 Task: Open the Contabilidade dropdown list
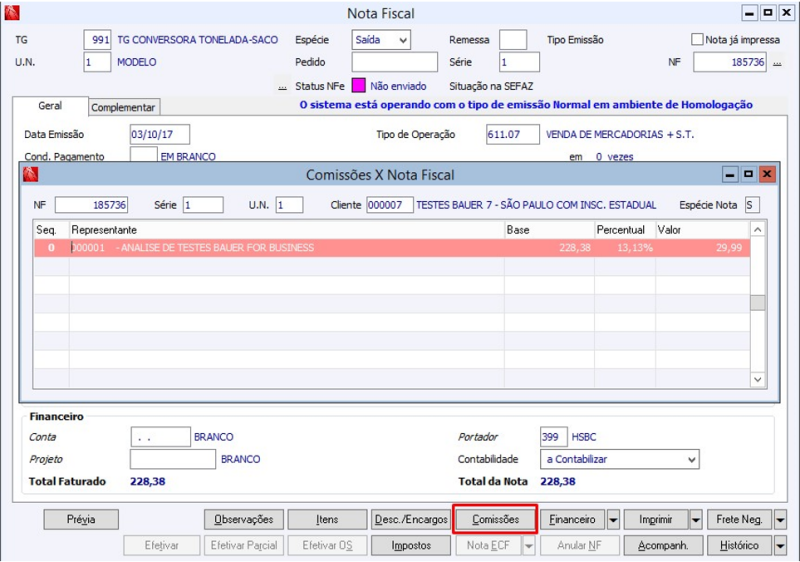pos(691,459)
